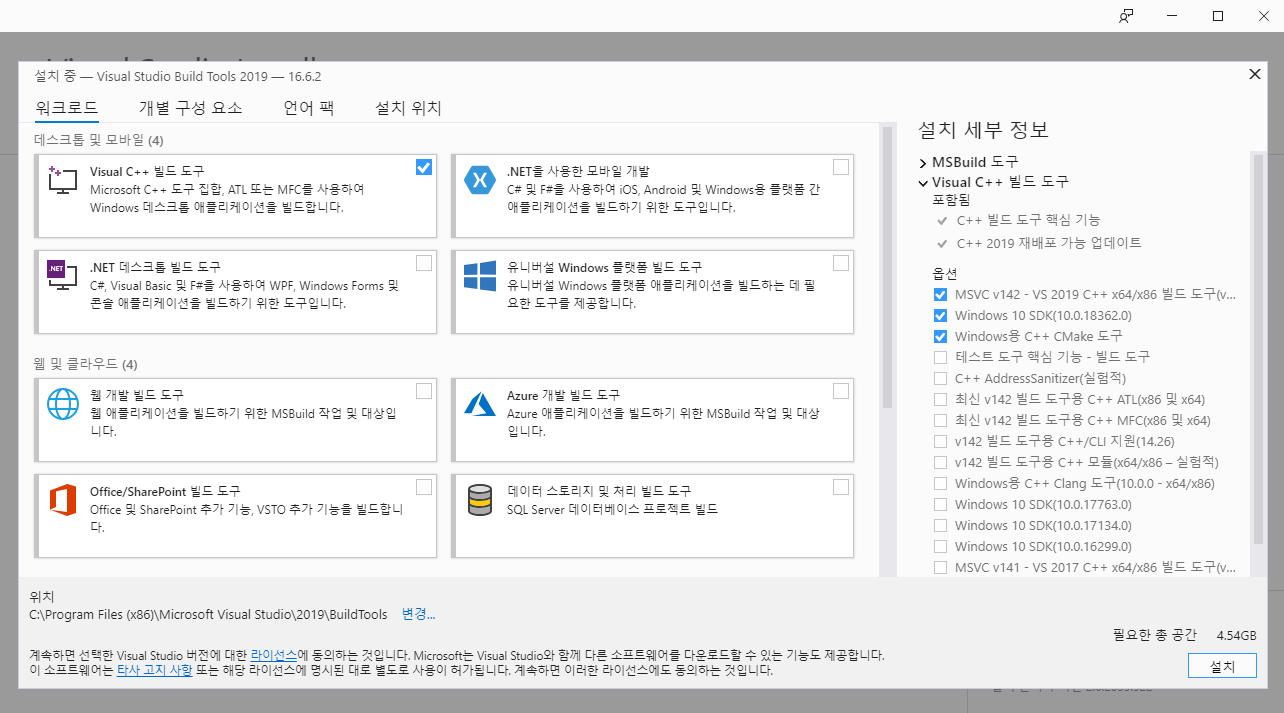Screen dimensions: 1284x713
Task: Open the 워크로드 tab
Action: (66, 108)
